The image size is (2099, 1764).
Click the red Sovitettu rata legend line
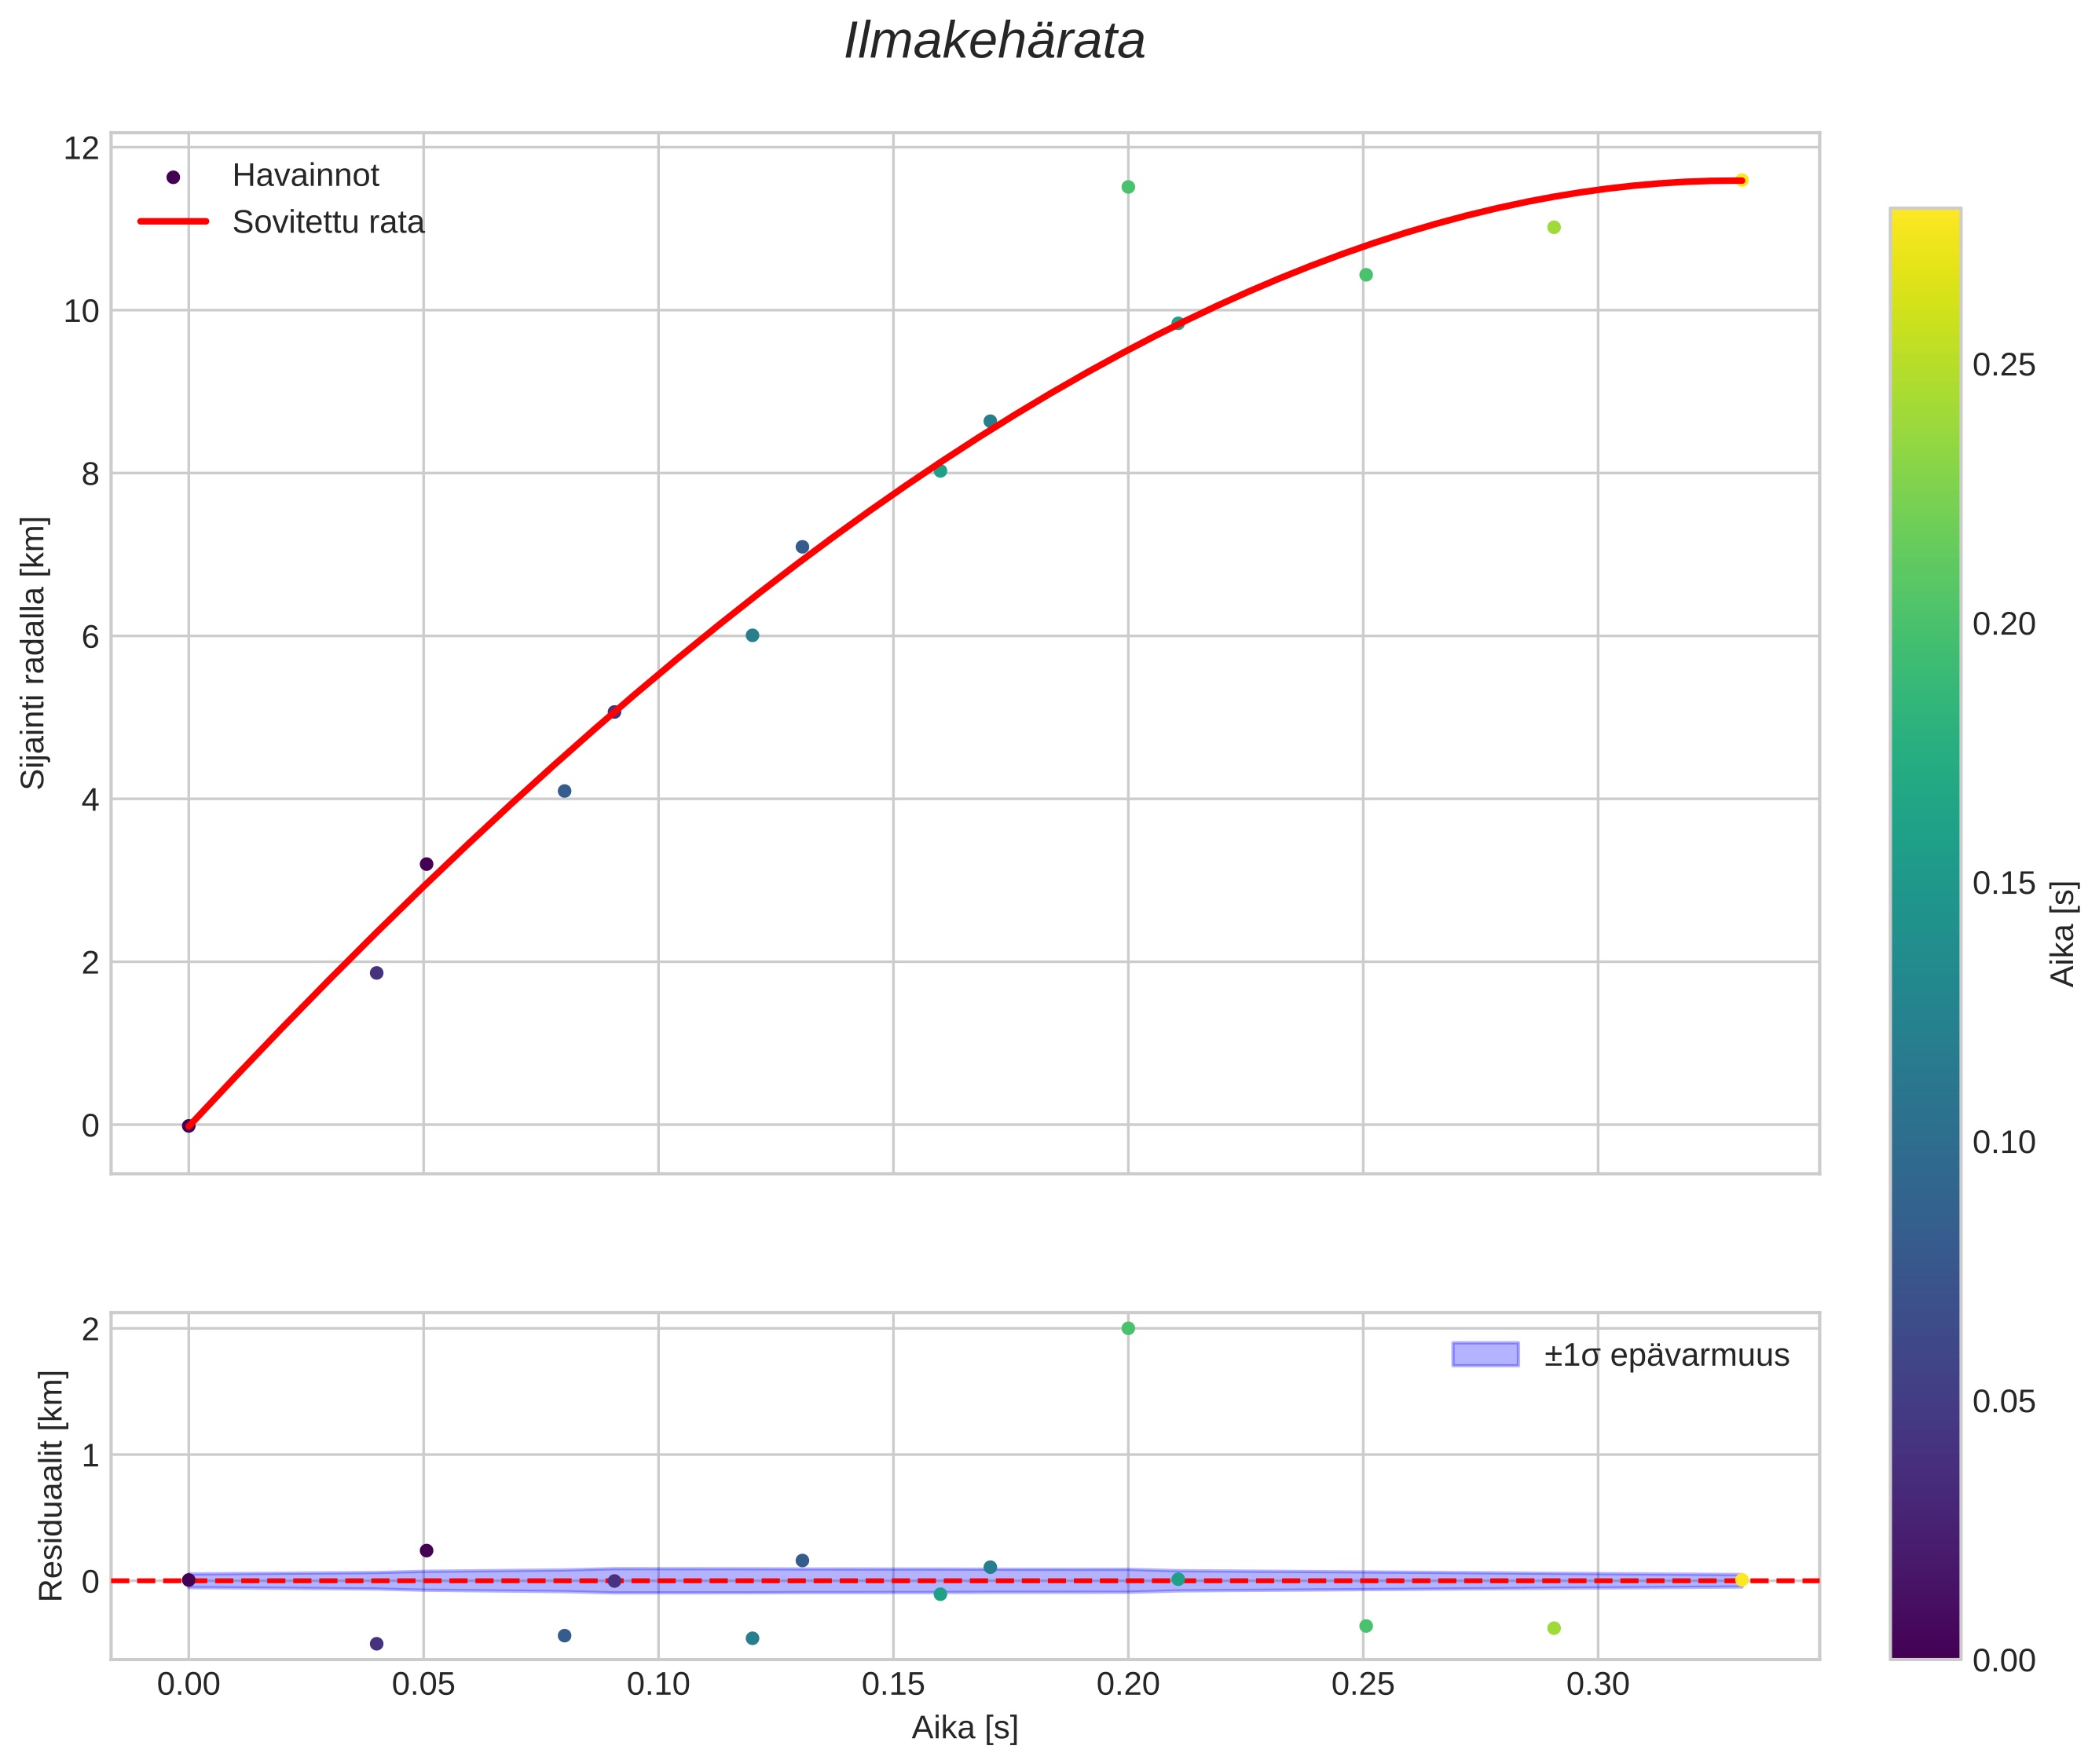point(173,222)
